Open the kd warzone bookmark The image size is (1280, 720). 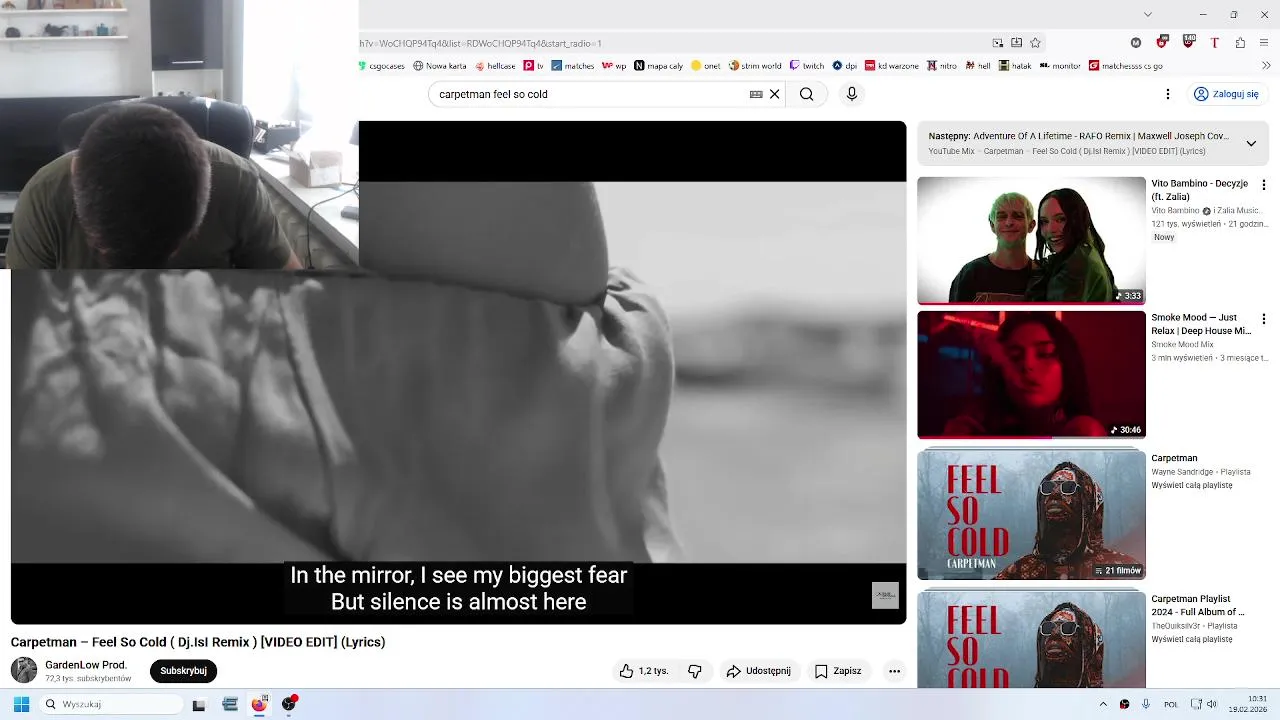click(892, 66)
